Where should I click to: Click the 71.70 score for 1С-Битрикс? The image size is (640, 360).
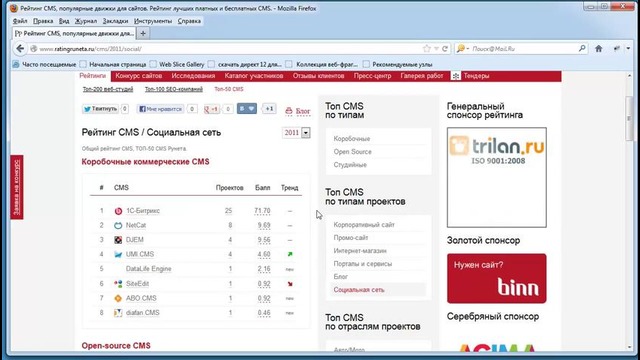tap(262, 211)
